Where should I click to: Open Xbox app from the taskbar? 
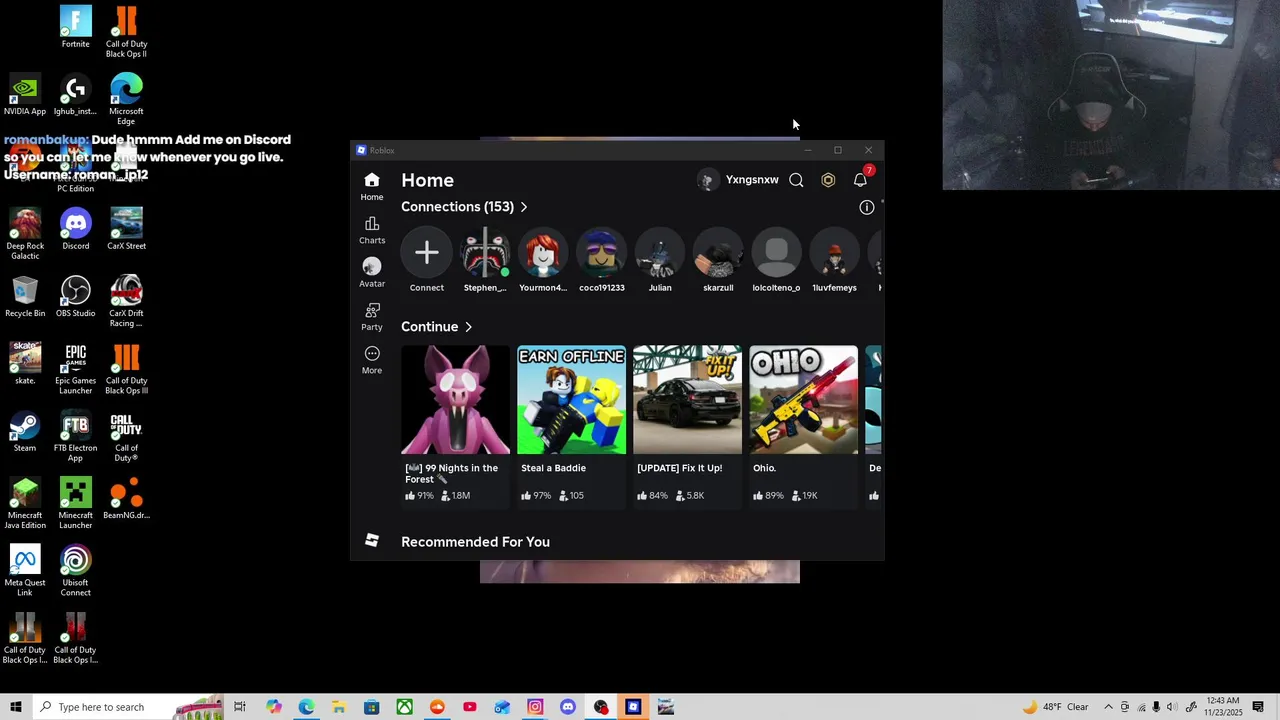click(404, 707)
